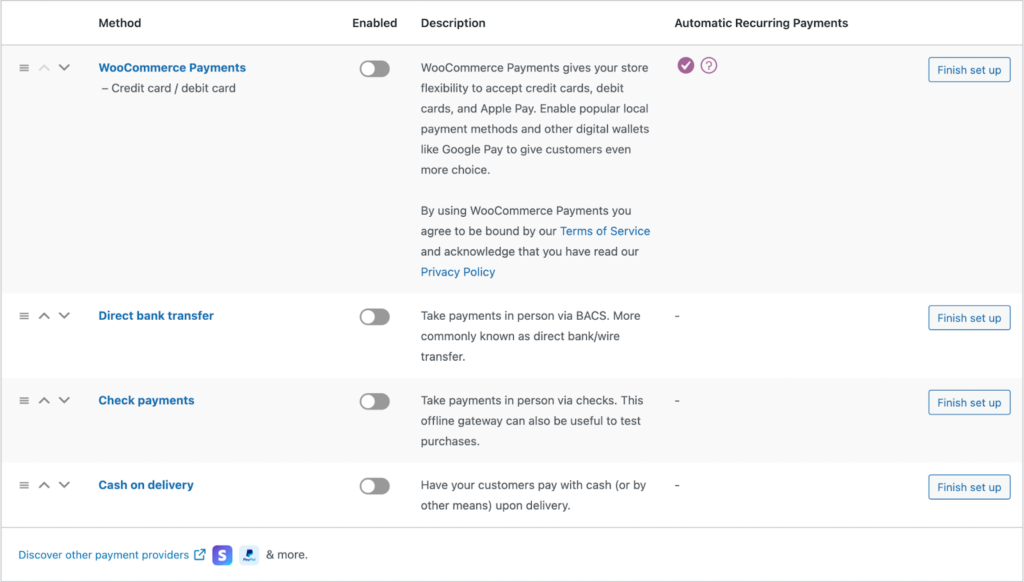Screen dimensions: 1024x582
Task: Move Check payments up
Action: click(44, 400)
